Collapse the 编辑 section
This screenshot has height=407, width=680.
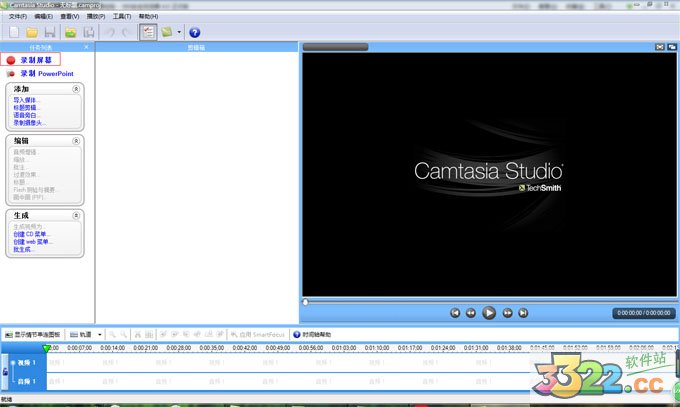coord(76,141)
